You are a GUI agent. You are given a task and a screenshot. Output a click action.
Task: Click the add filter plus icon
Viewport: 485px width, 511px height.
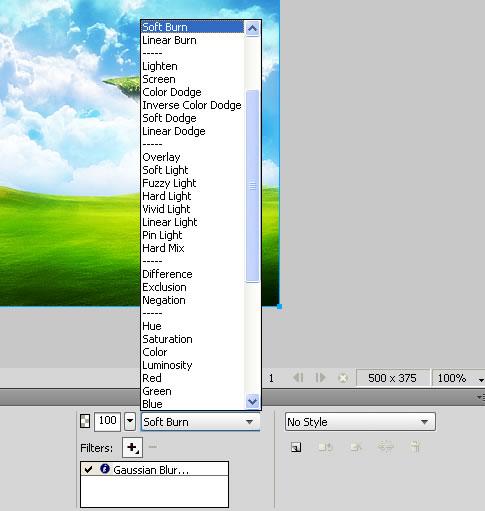(x=132, y=447)
